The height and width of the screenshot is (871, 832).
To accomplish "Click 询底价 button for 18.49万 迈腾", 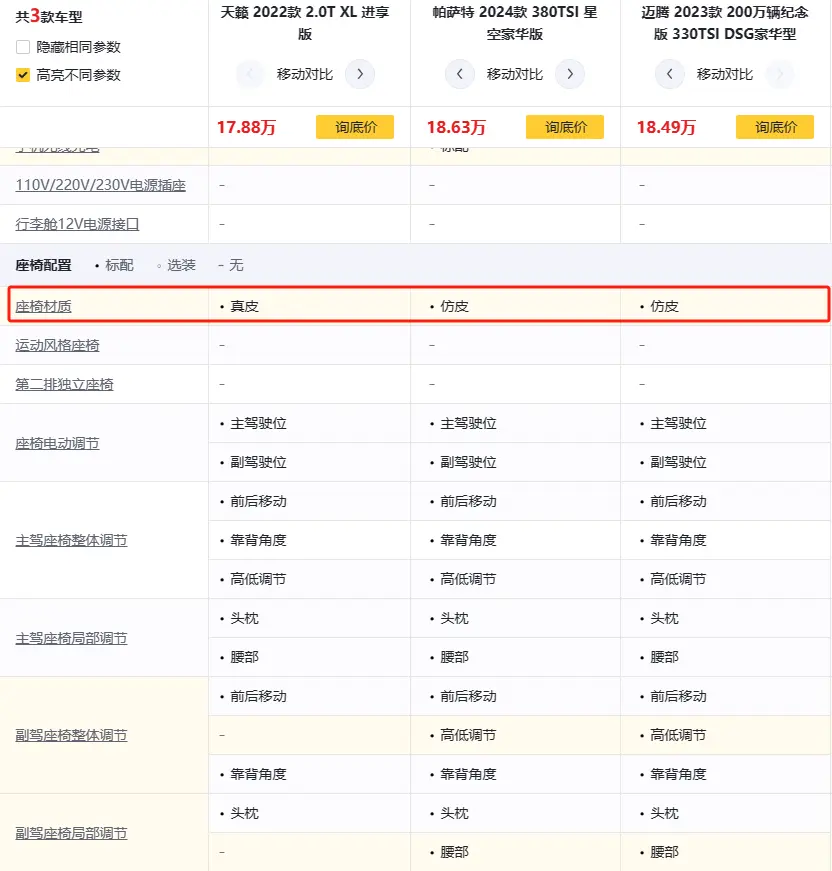I will tap(775, 127).
